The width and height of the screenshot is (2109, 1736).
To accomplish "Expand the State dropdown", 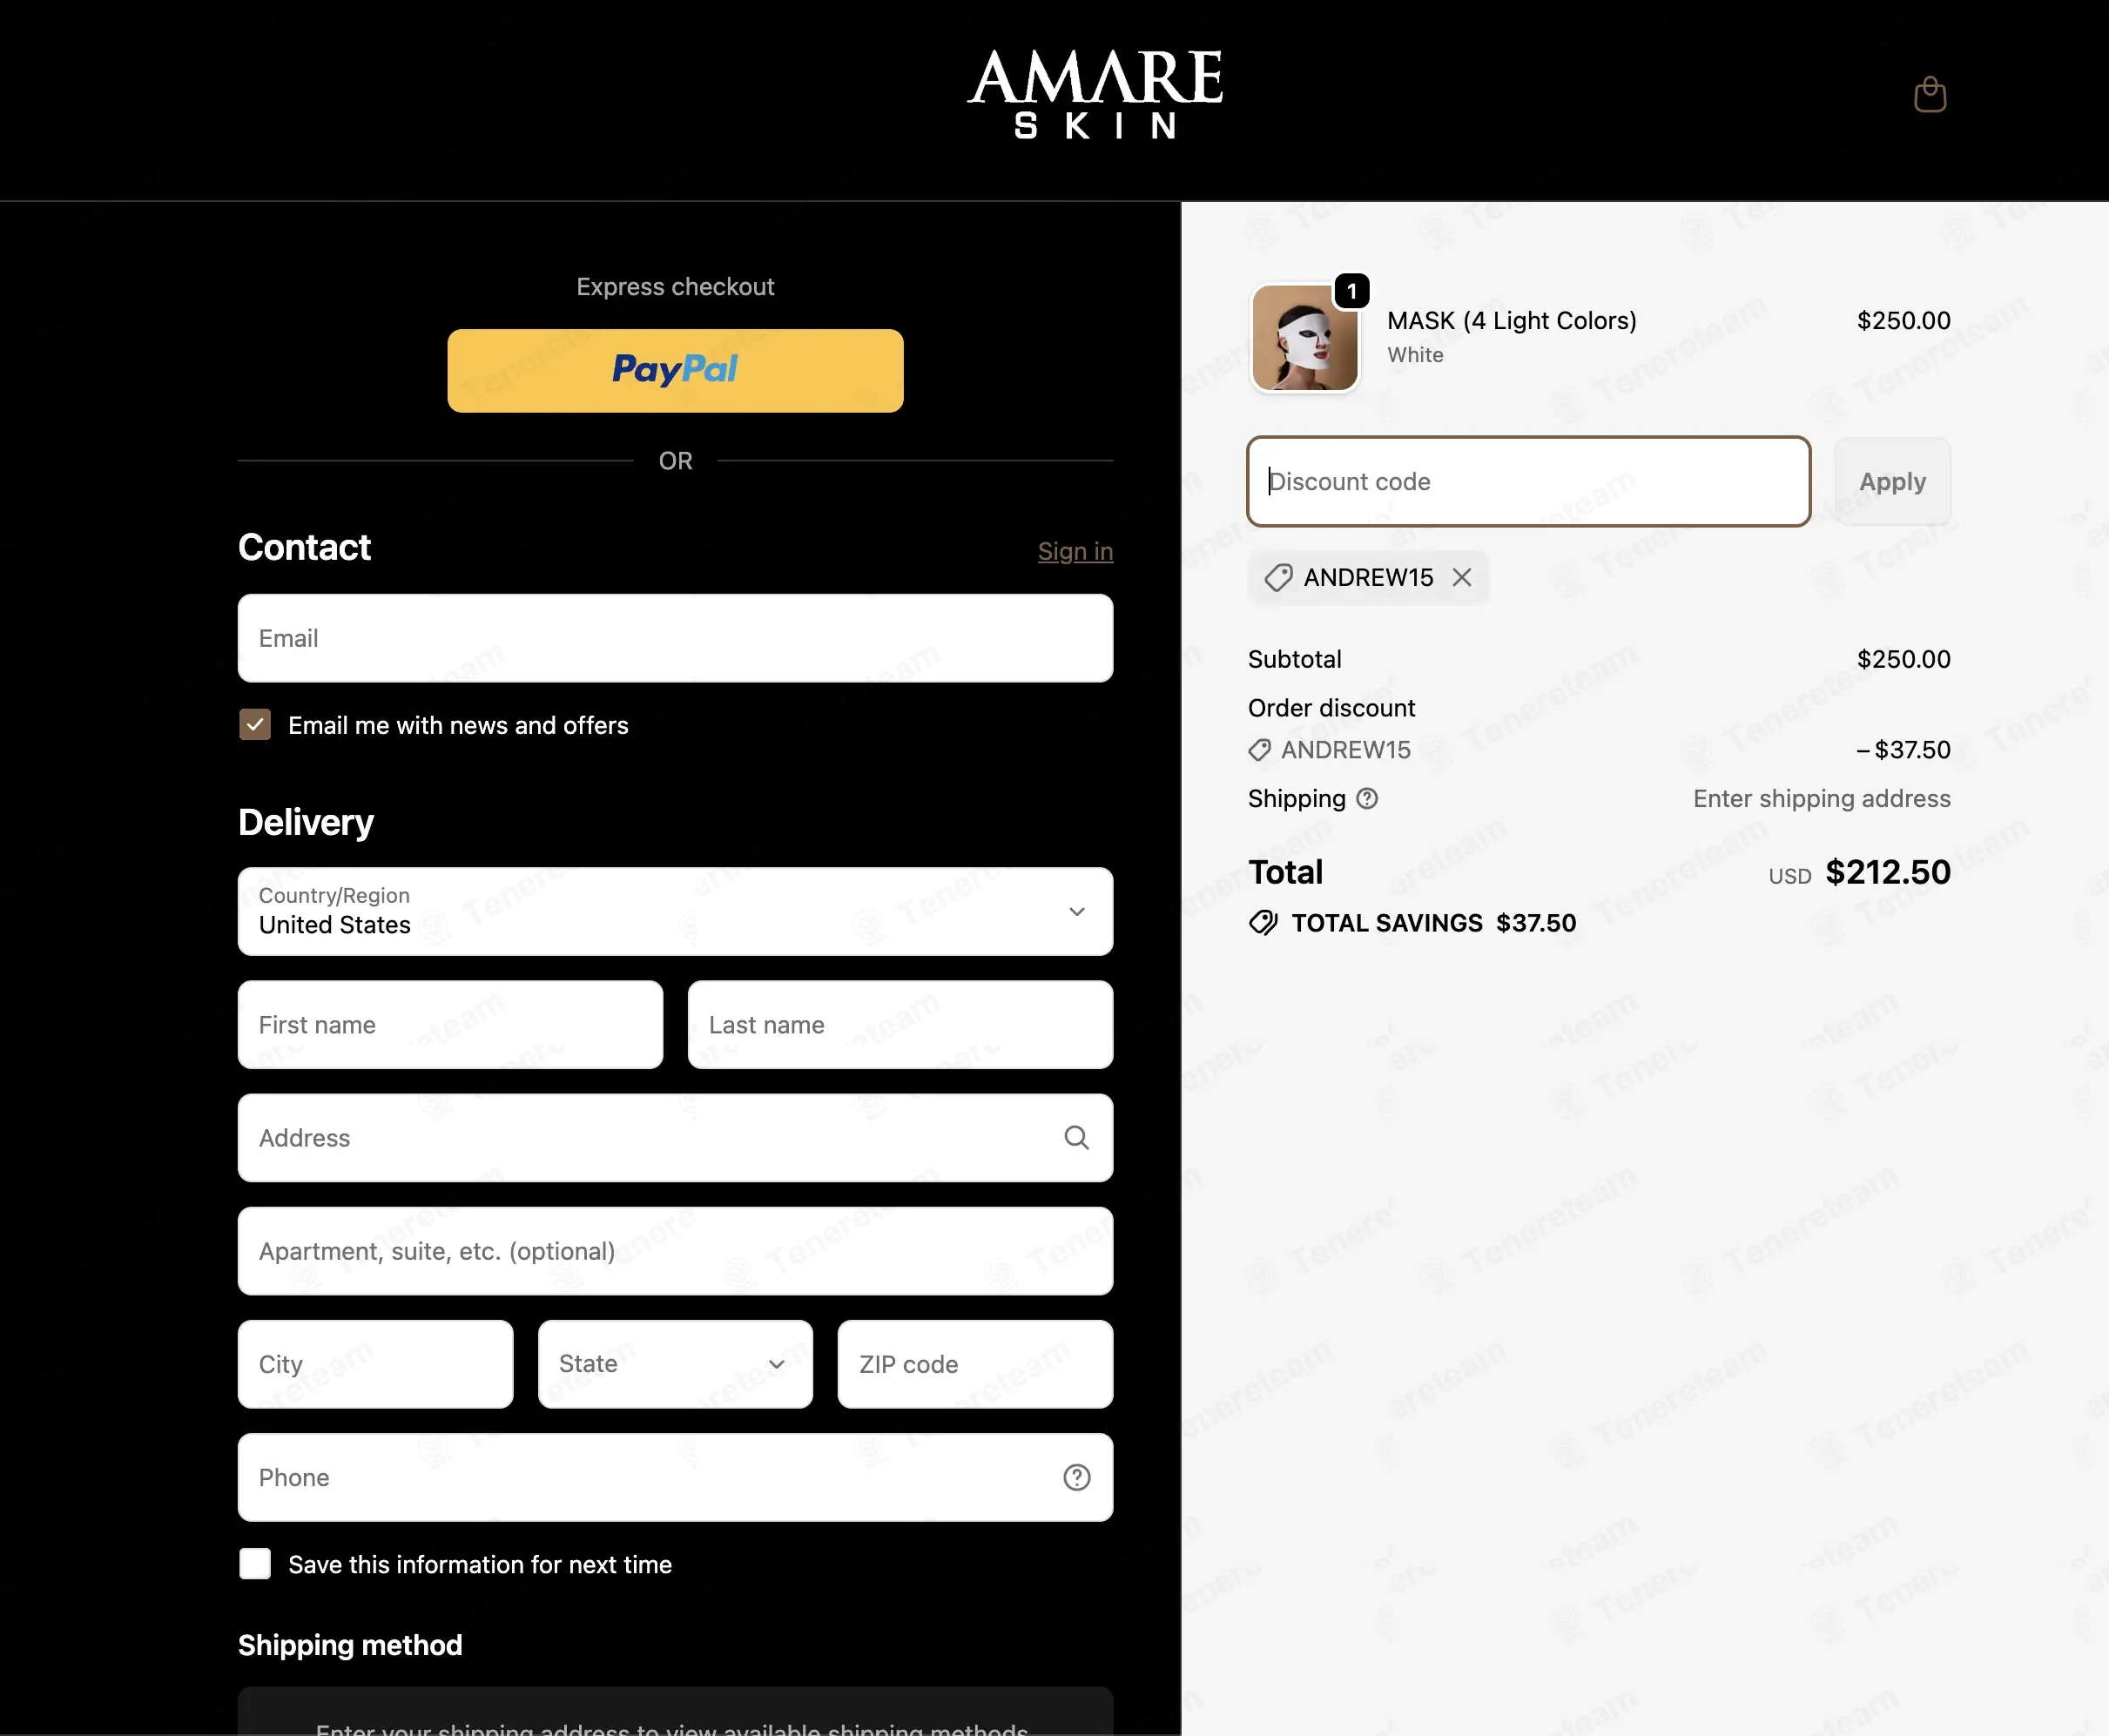I will pyautogui.click(x=675, y=1364).
